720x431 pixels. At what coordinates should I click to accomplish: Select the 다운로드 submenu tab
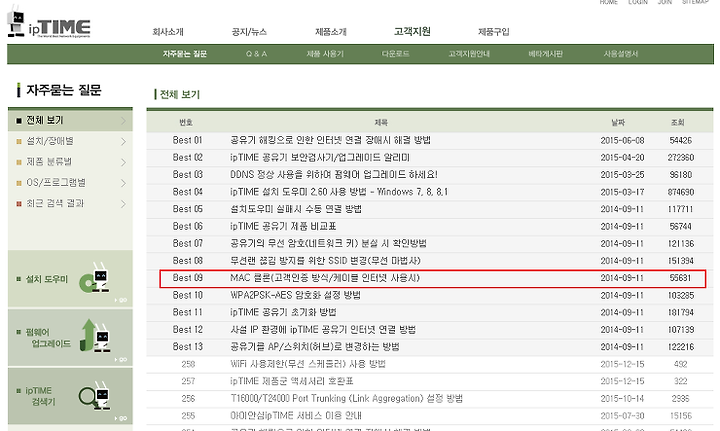pyautogui.click(x=395, y=54)
